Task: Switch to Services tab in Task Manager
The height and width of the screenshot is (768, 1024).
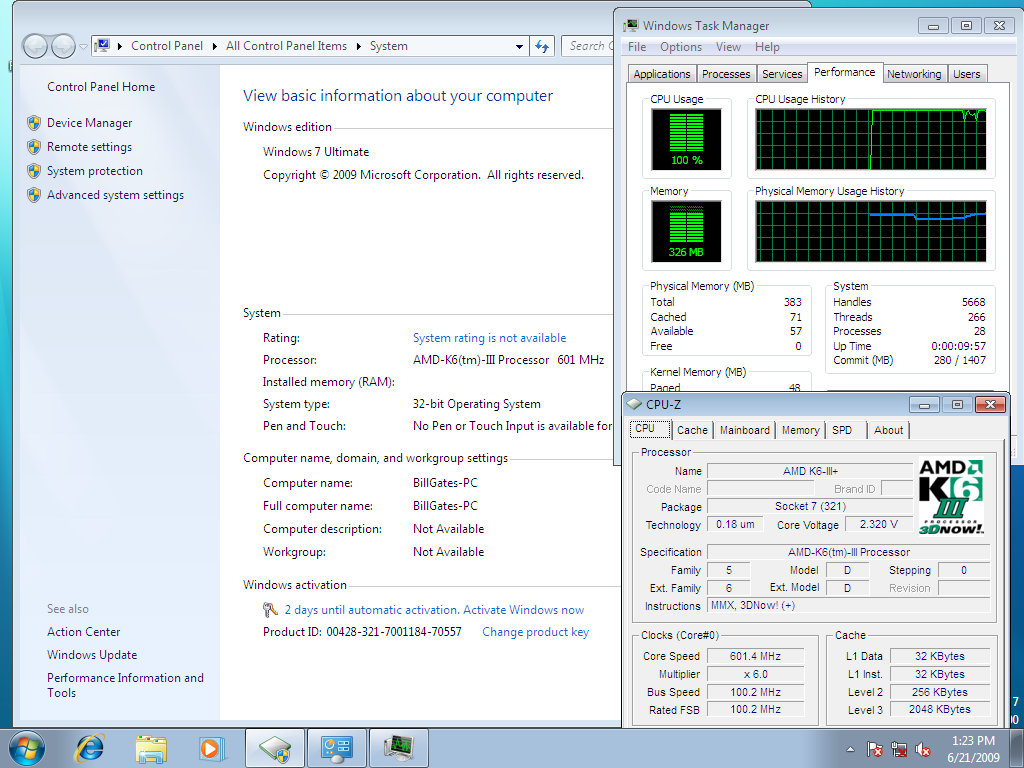Action: click(782, 74)
